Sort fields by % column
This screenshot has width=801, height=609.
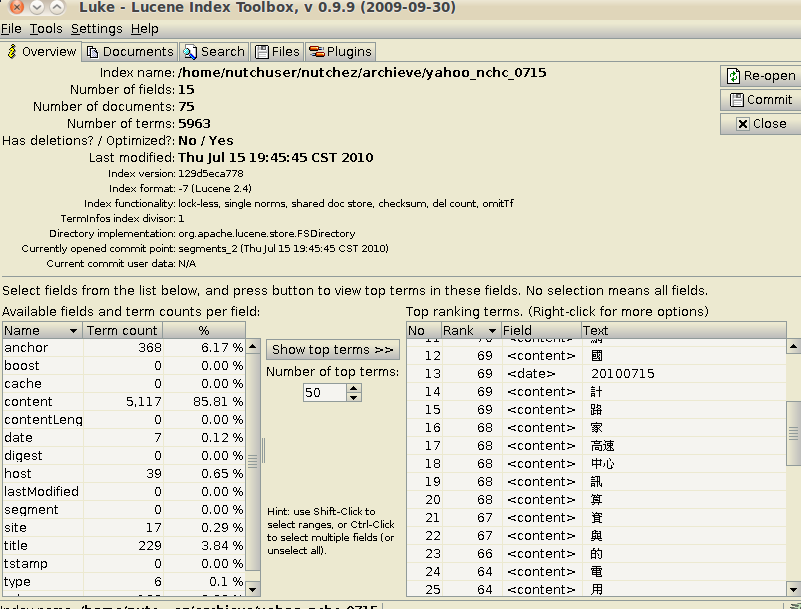(x=204, y=331)
